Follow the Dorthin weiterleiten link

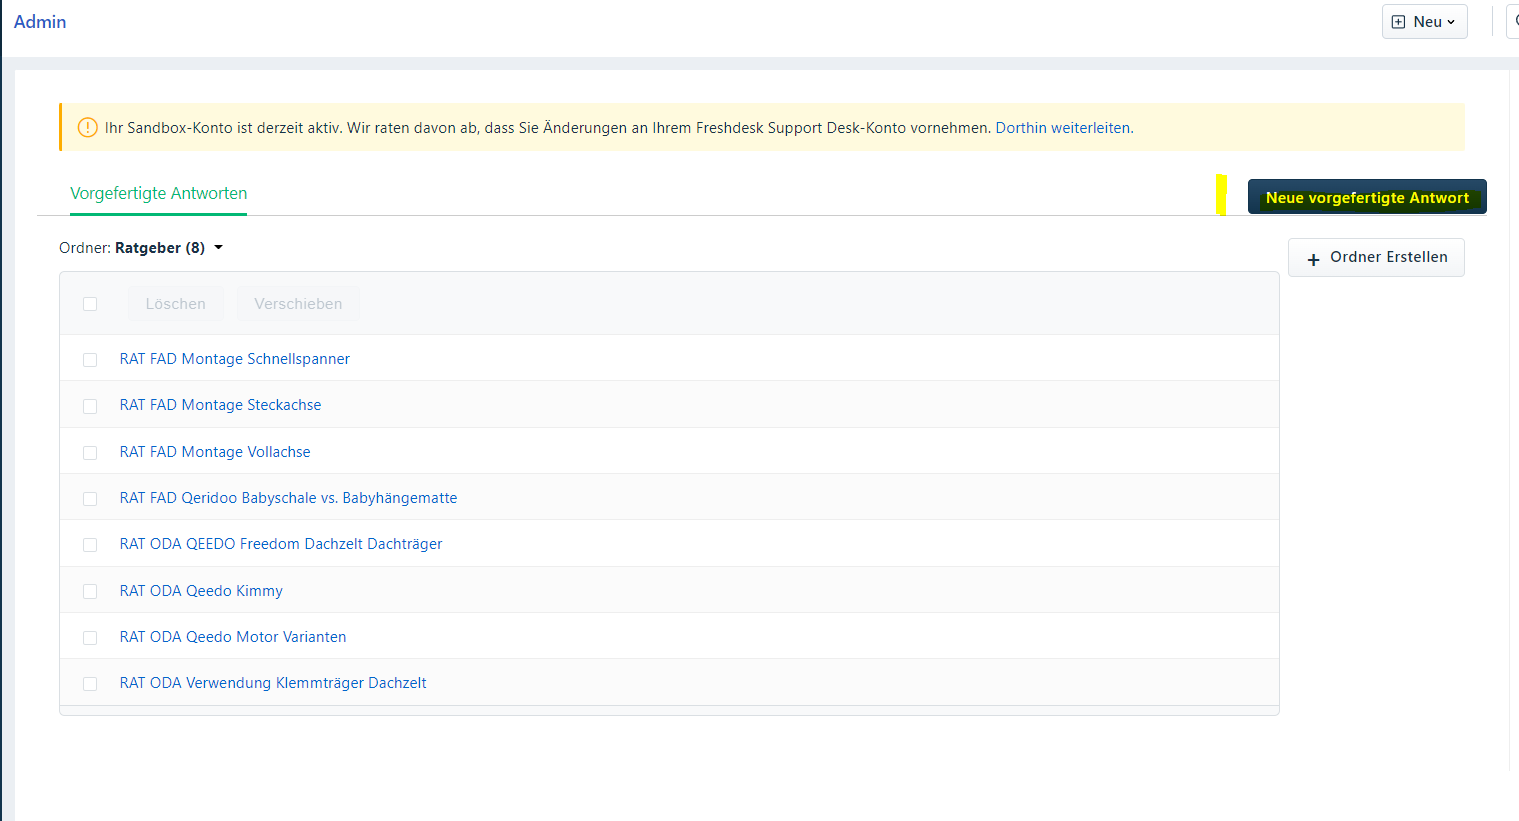point(1063,128)
